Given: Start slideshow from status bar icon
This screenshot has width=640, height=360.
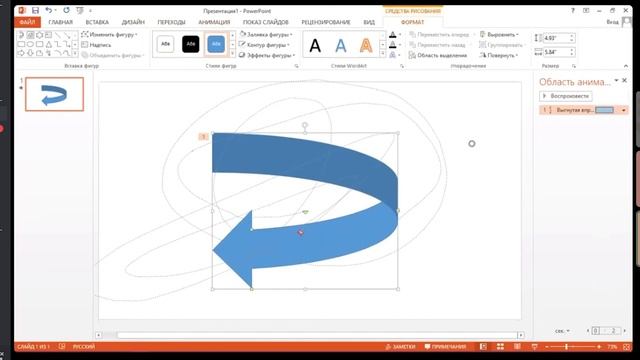Looking at the screenshot, I should (x=534, y=347).
